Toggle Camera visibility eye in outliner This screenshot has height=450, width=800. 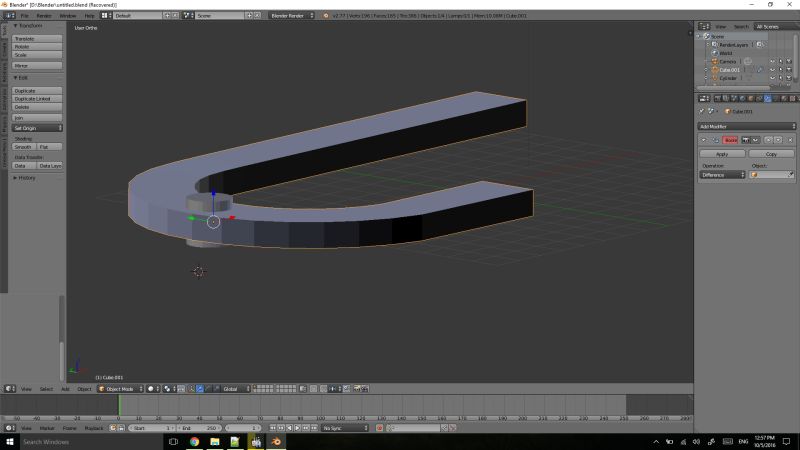(x=772, y=62)
